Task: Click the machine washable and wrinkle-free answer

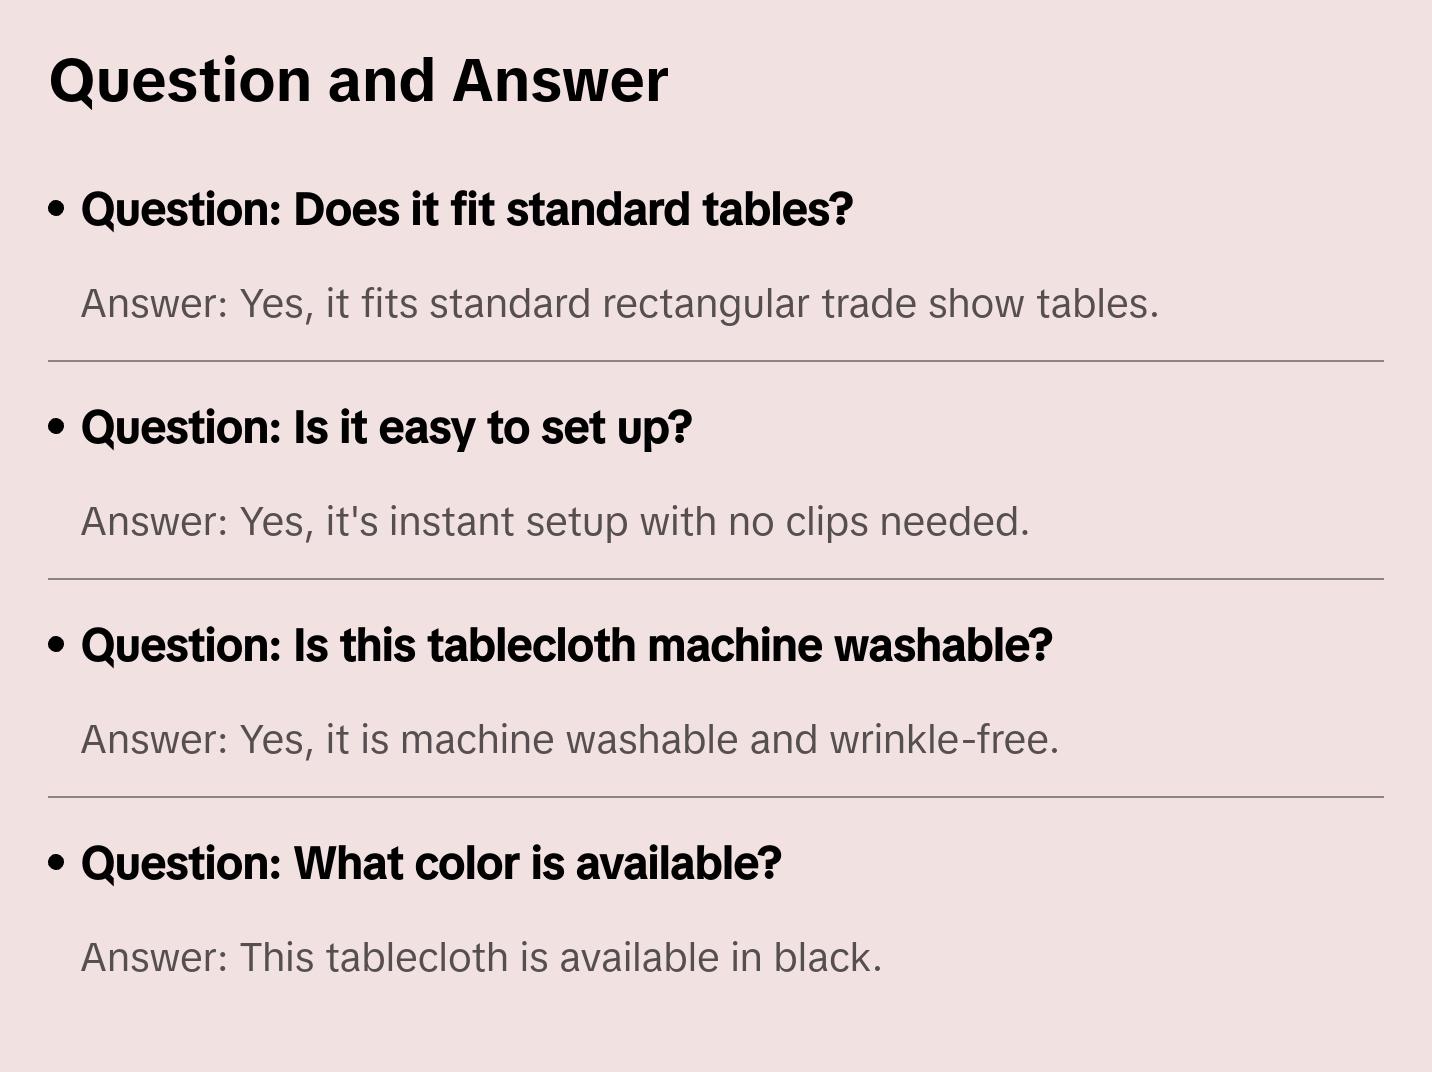Action: pyautogui.click(x=569, y=739)
